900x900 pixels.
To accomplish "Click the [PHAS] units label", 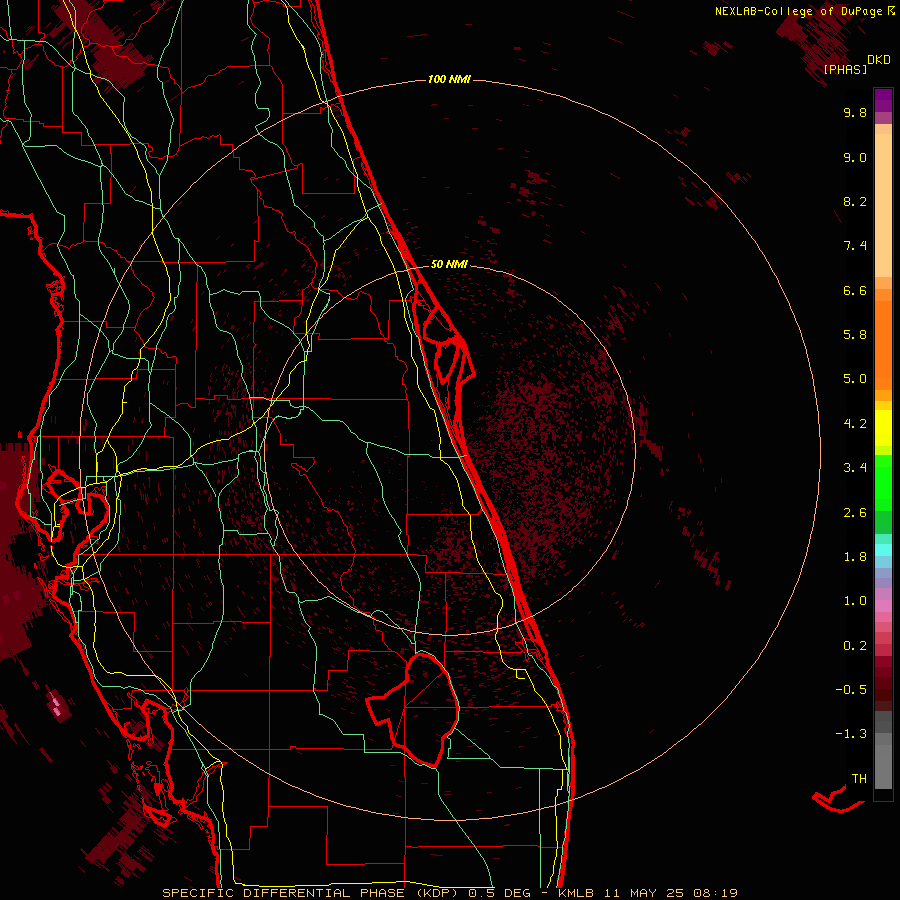I will point(845,69).
